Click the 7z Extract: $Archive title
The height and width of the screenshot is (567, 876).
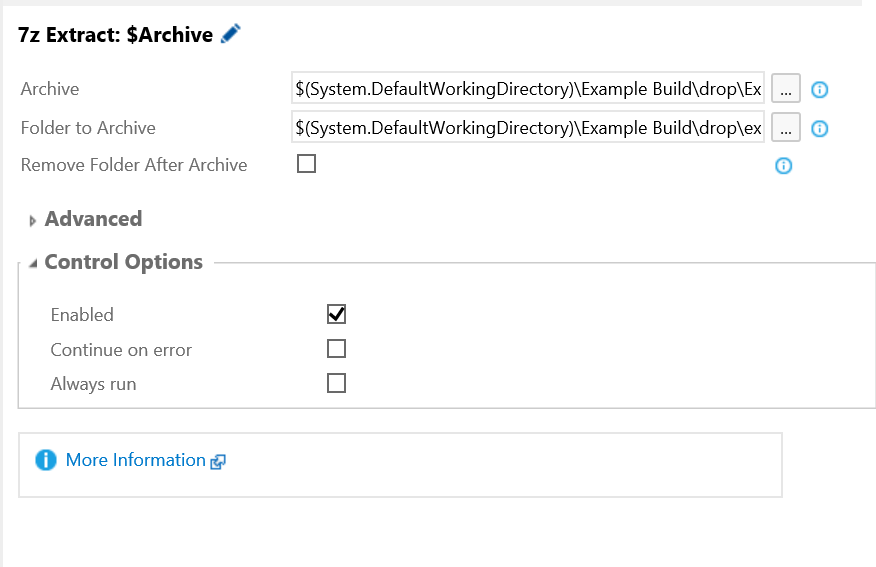[115, 35]
